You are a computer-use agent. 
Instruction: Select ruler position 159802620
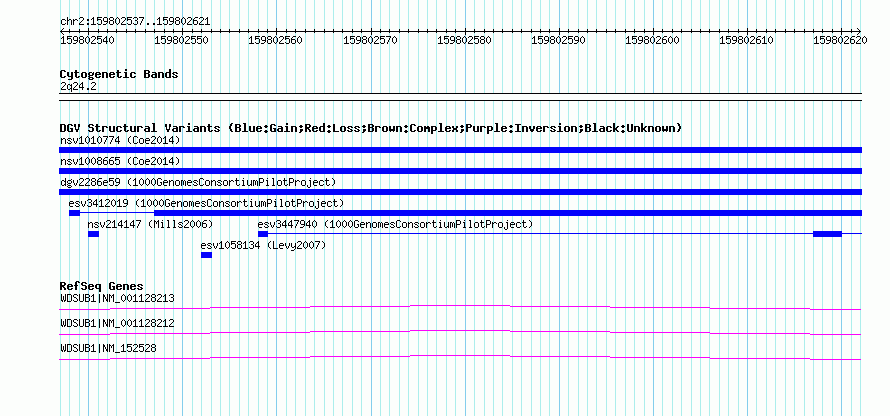[x=840, y=40]
